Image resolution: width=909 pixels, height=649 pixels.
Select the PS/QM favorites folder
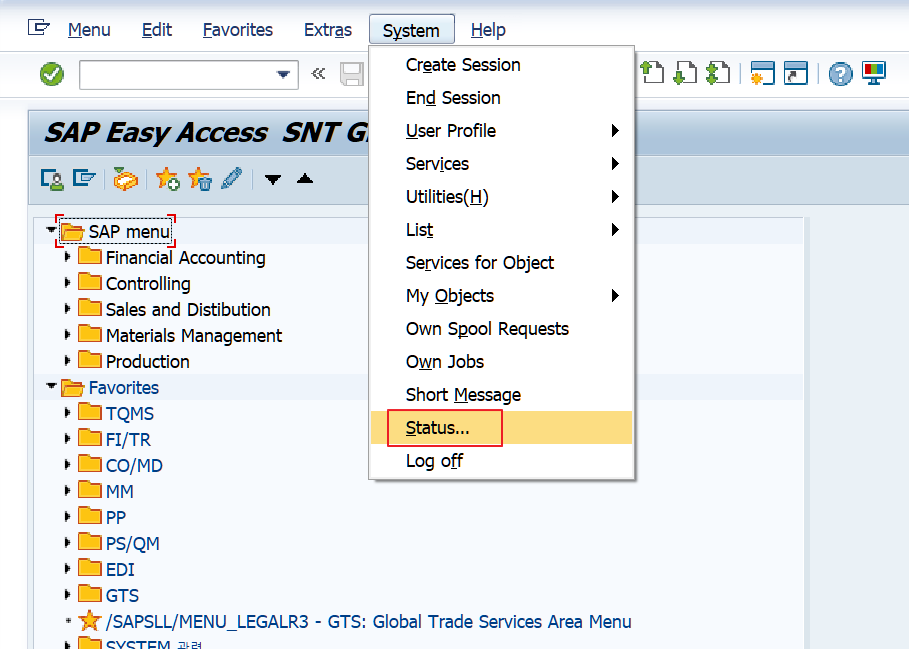point(132,544)
